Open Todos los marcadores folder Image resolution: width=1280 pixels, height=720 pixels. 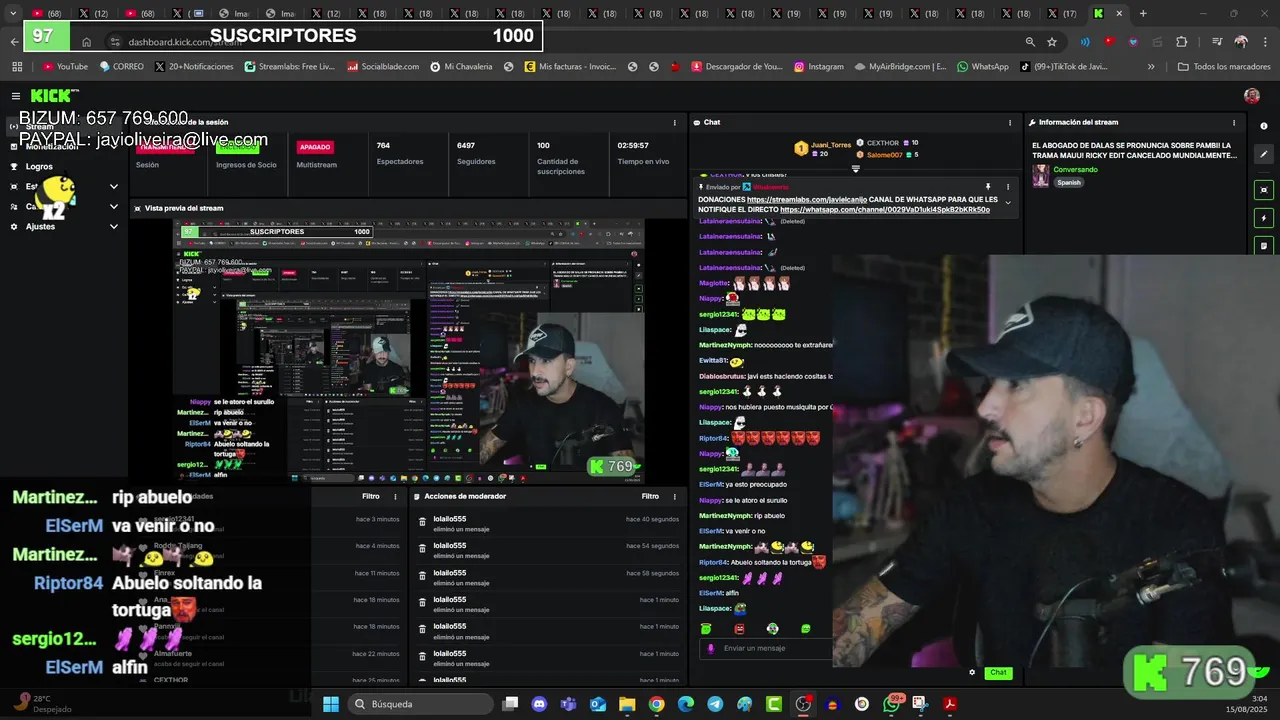(x=1224, y=67)
